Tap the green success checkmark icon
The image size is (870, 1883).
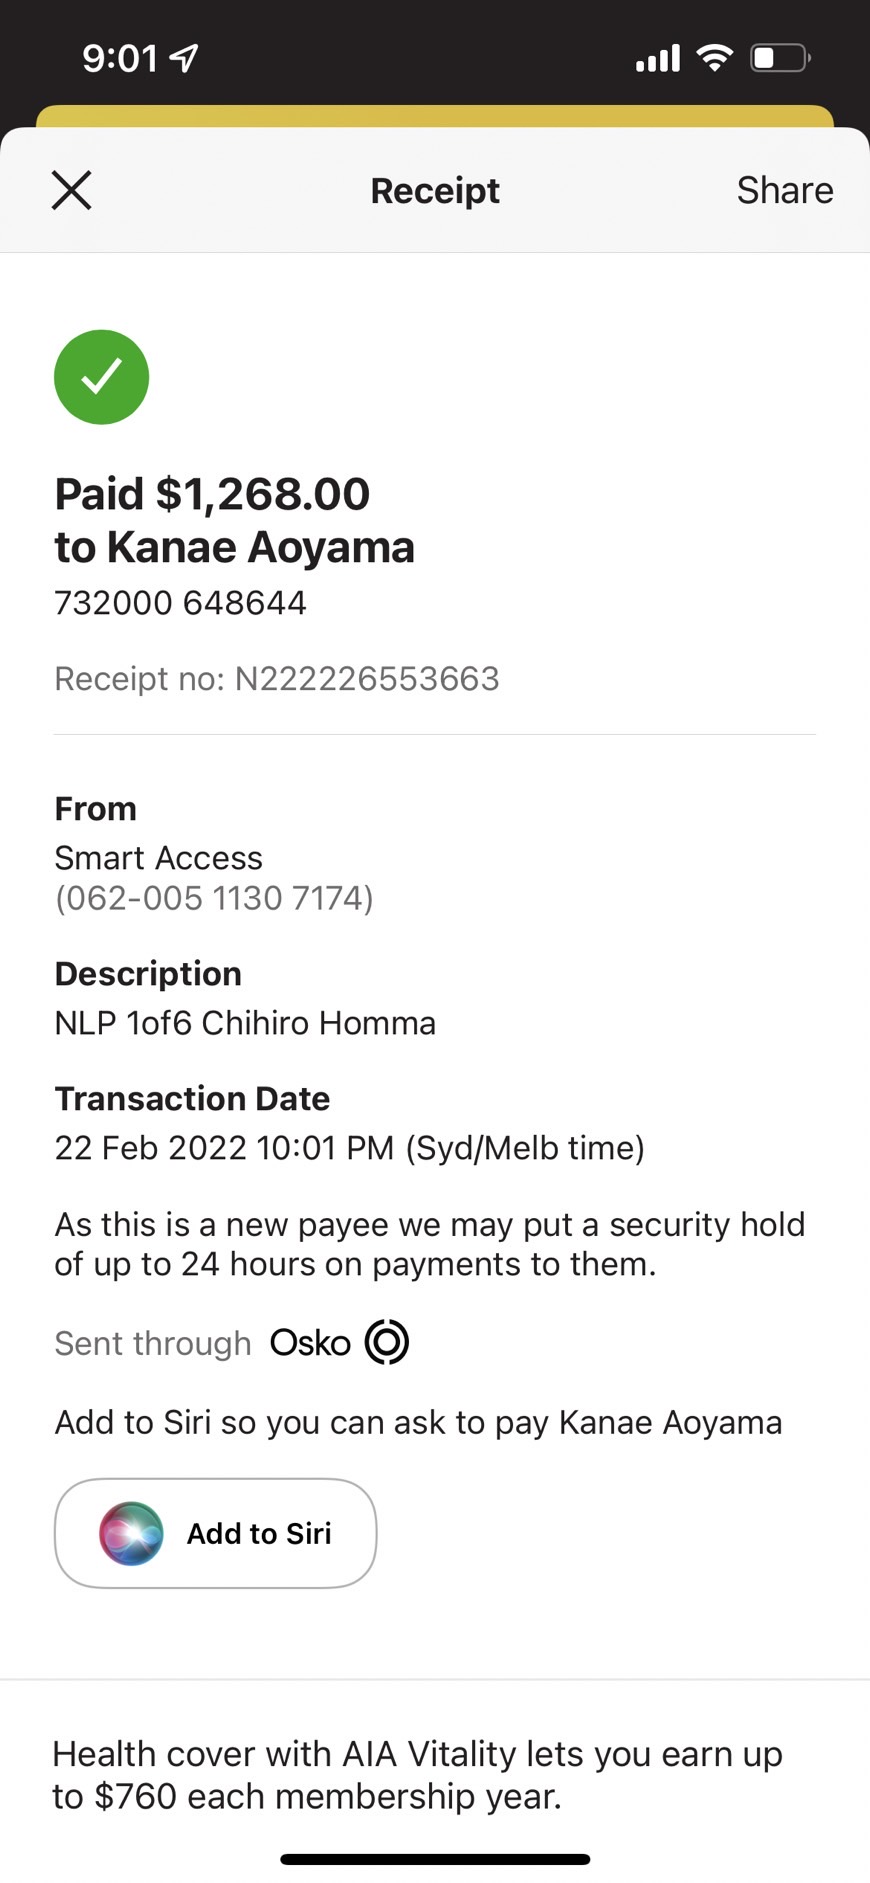click(x=101, y=377)
